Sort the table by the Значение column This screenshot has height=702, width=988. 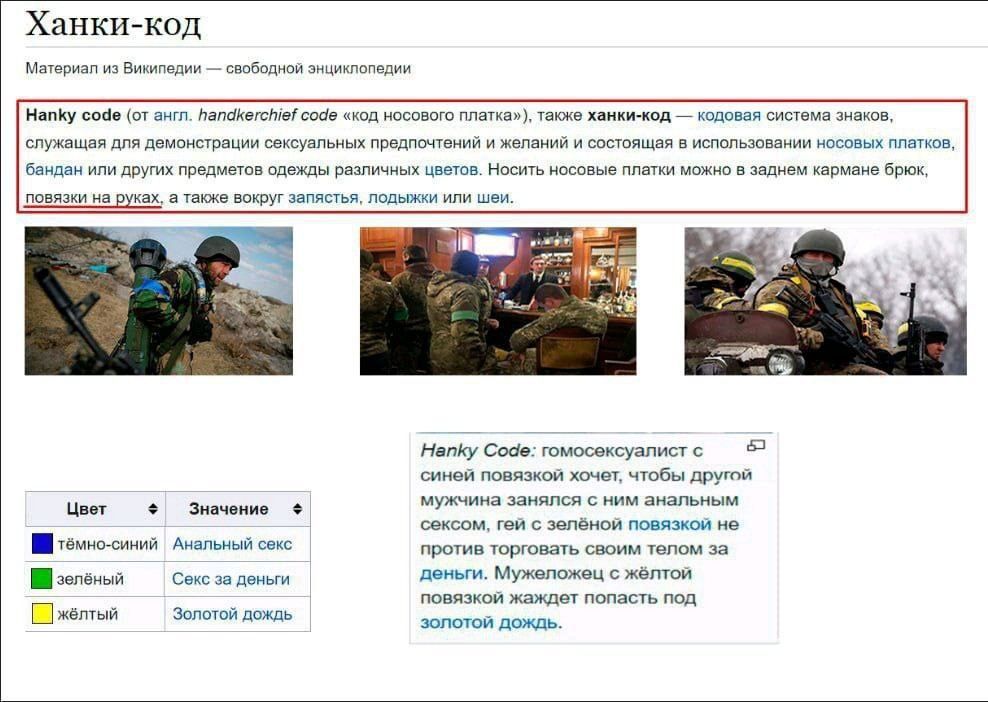(x=297, y=509)
